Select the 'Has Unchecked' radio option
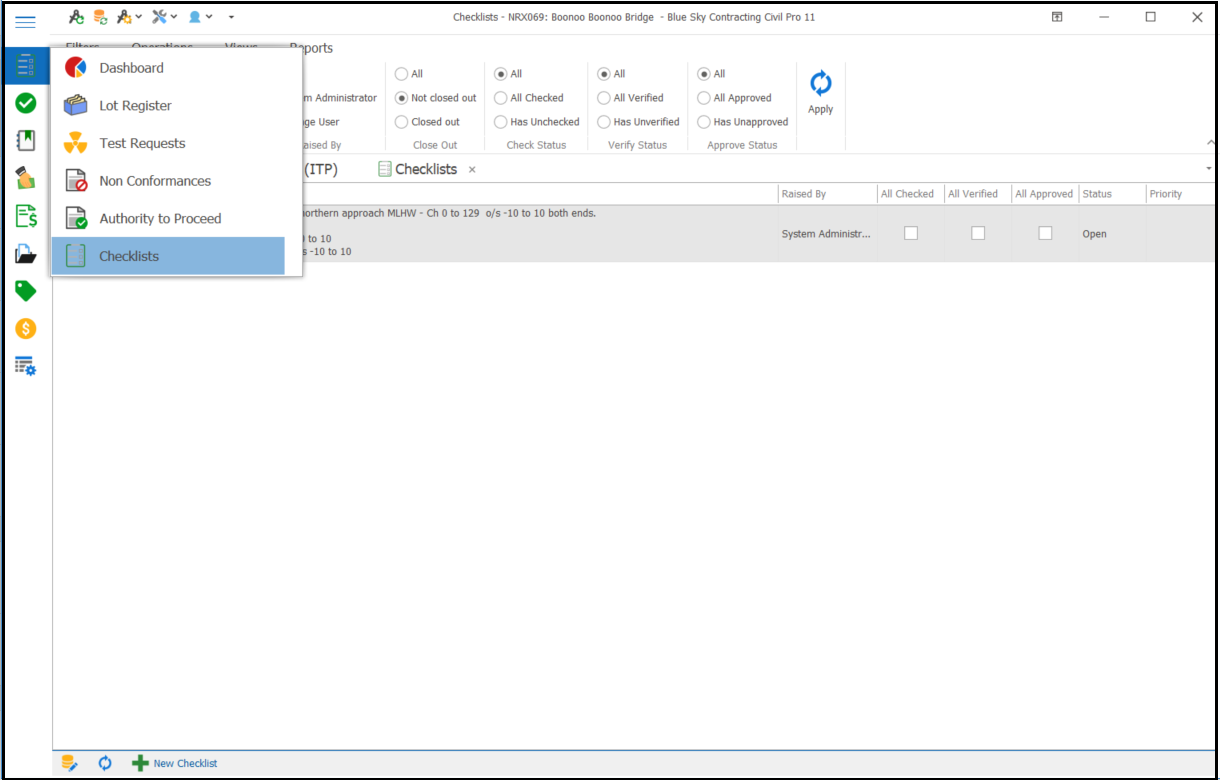Screen dimensions: 1220x780 [501, 122]
